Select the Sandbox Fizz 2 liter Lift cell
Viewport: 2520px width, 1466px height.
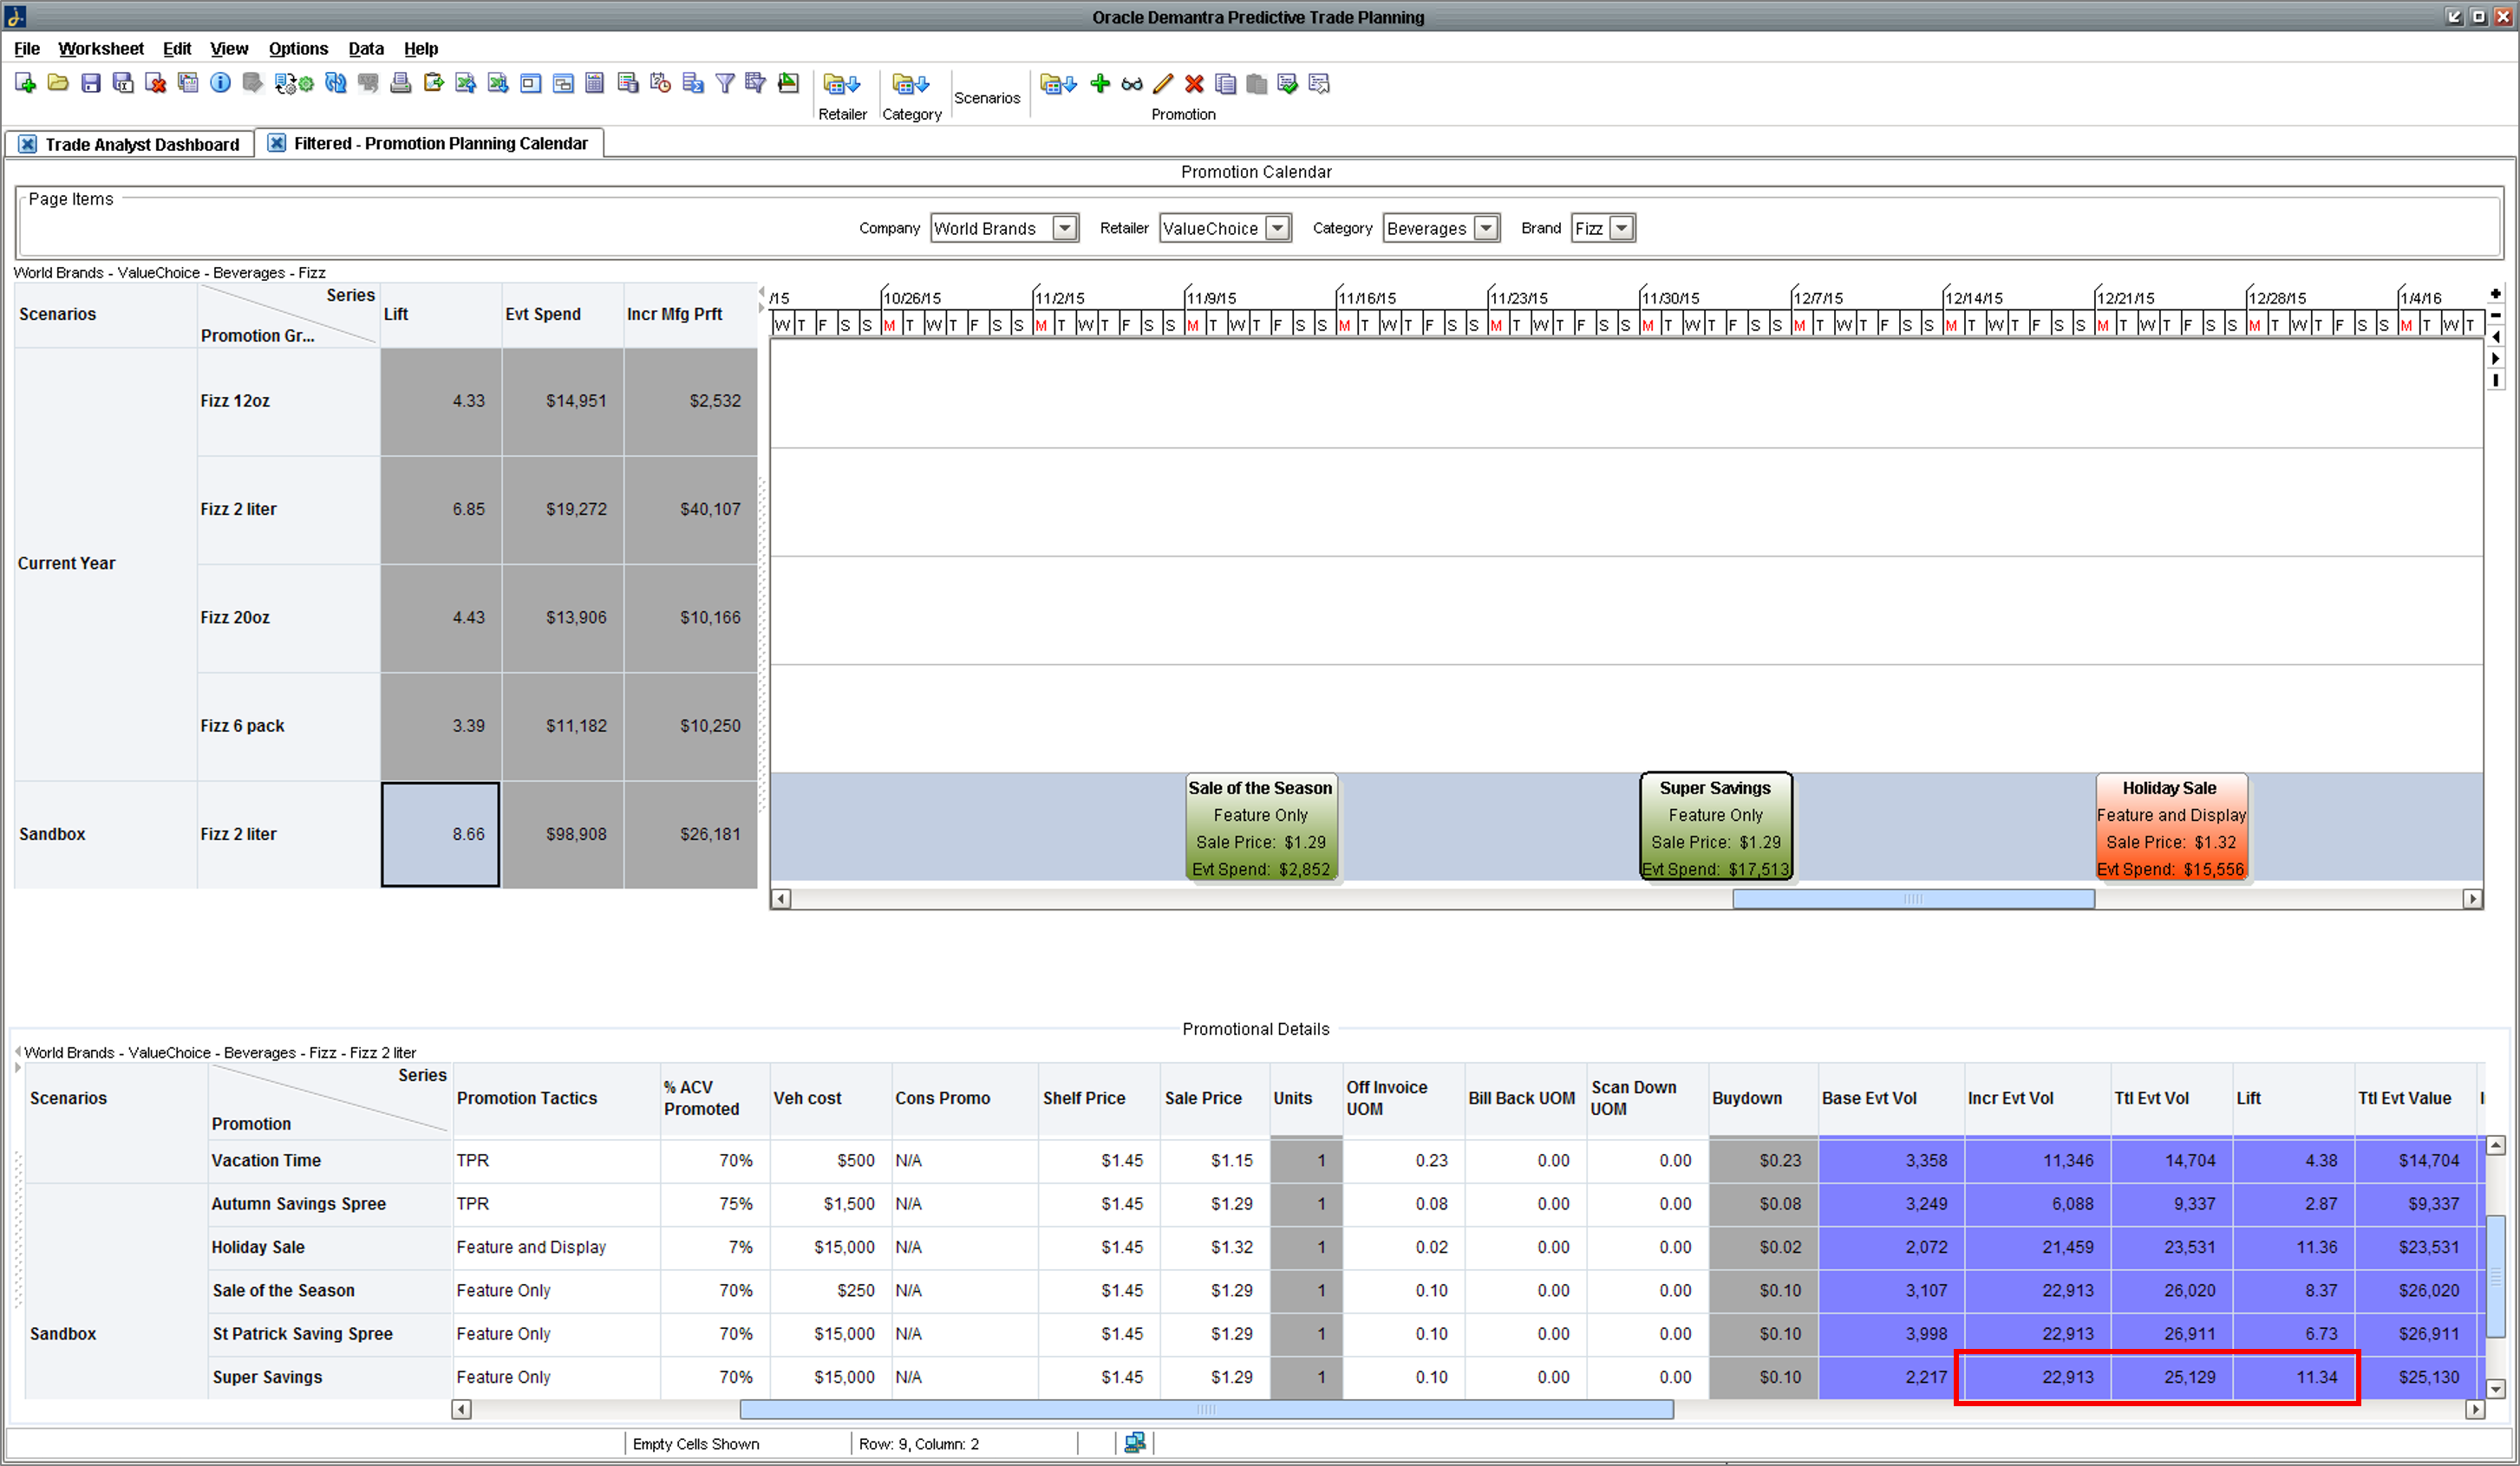[x=440, y=834]
